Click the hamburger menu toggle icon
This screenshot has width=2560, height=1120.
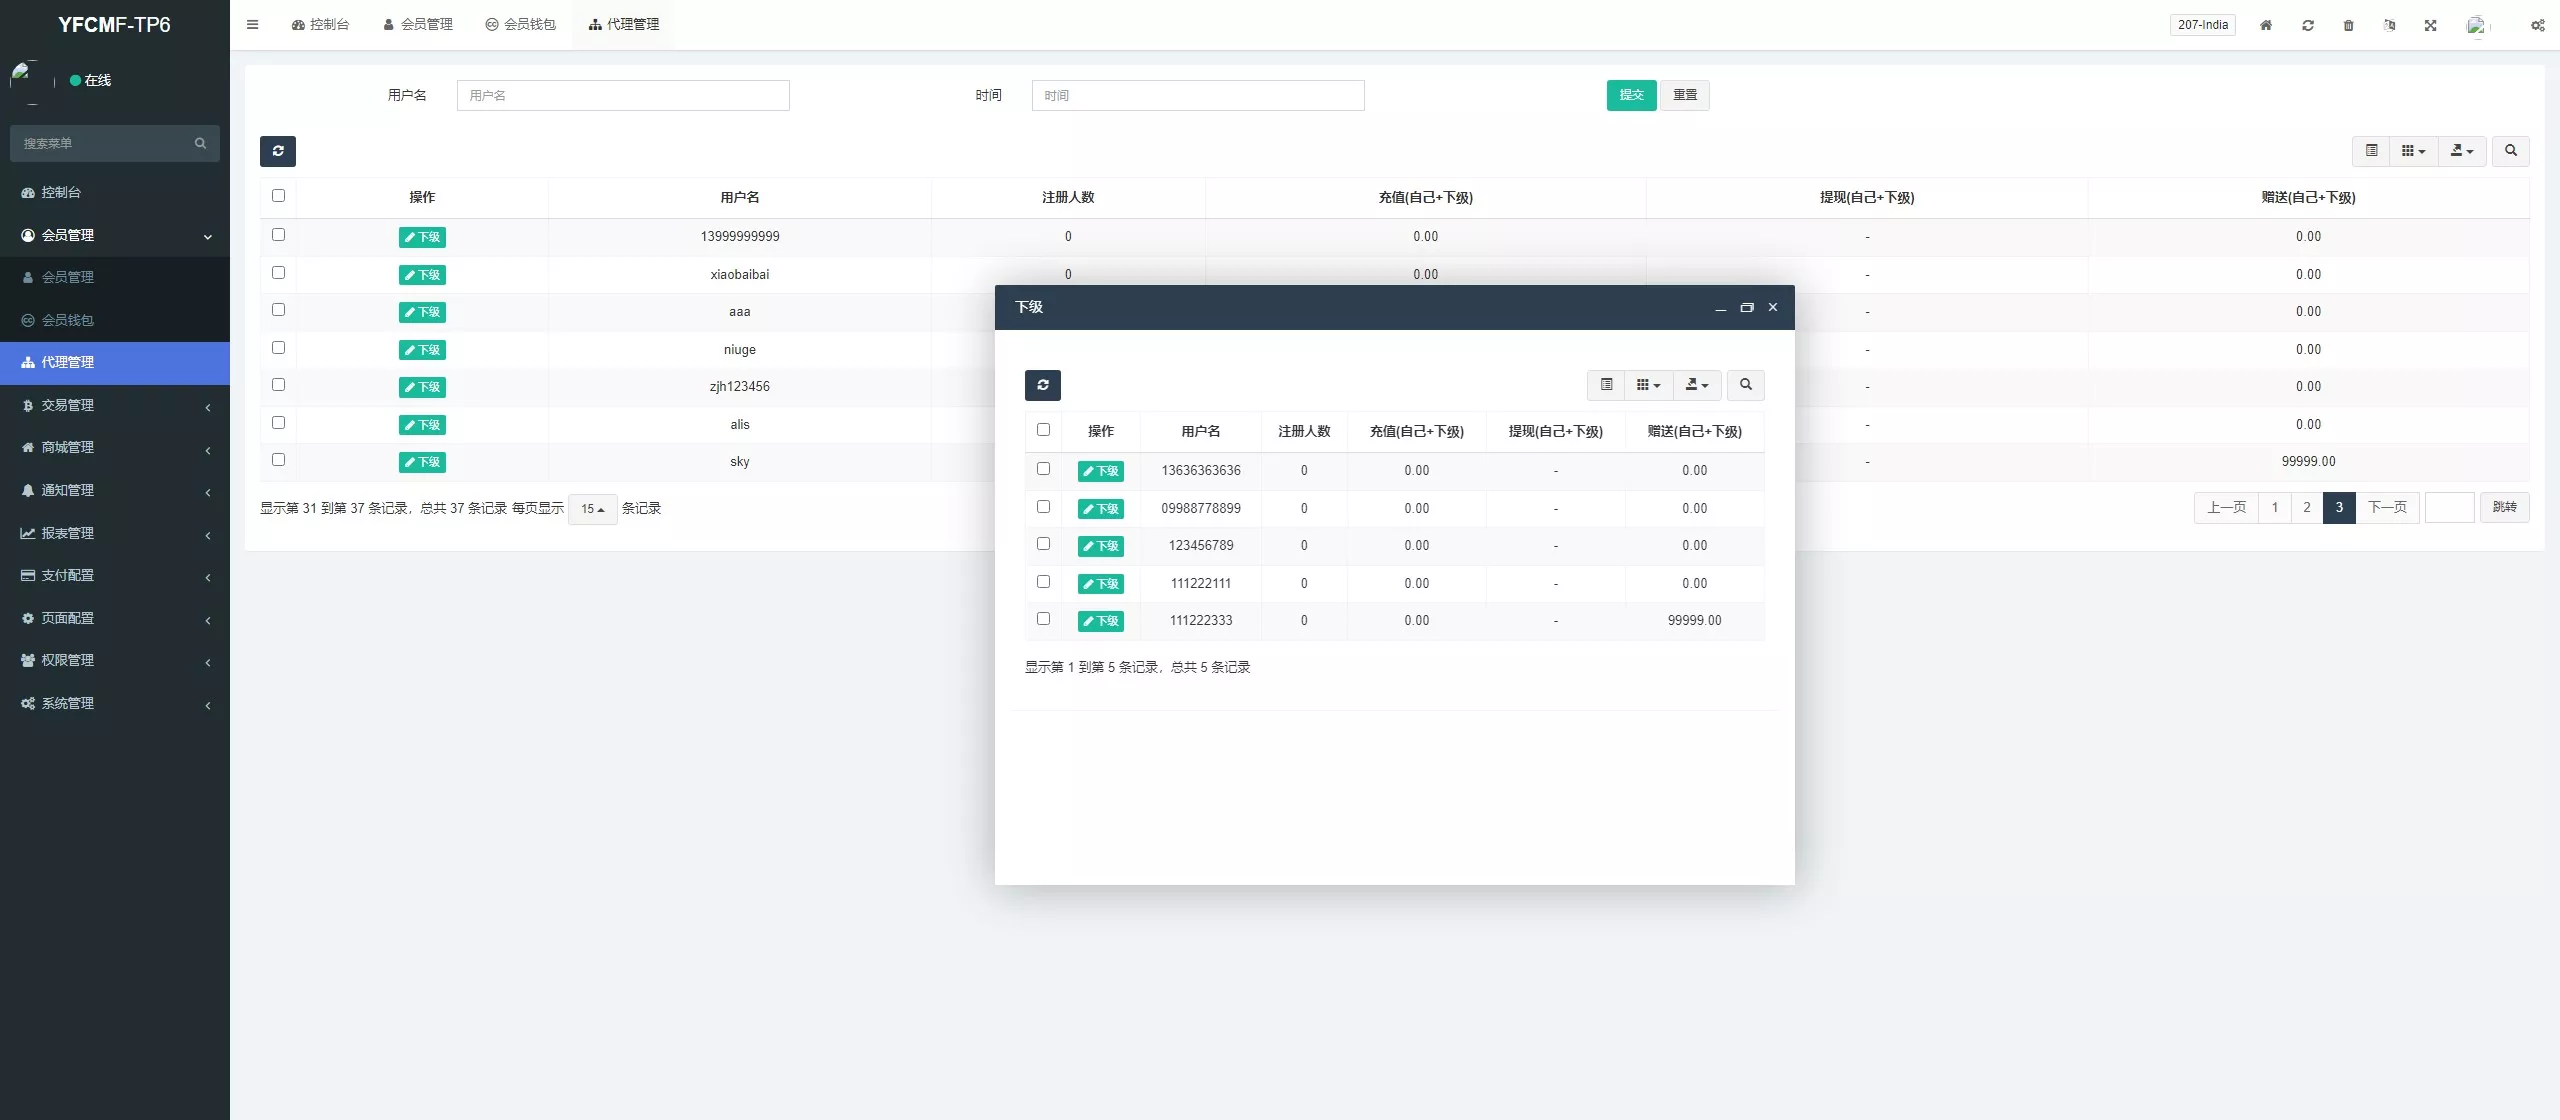(252, 25)
